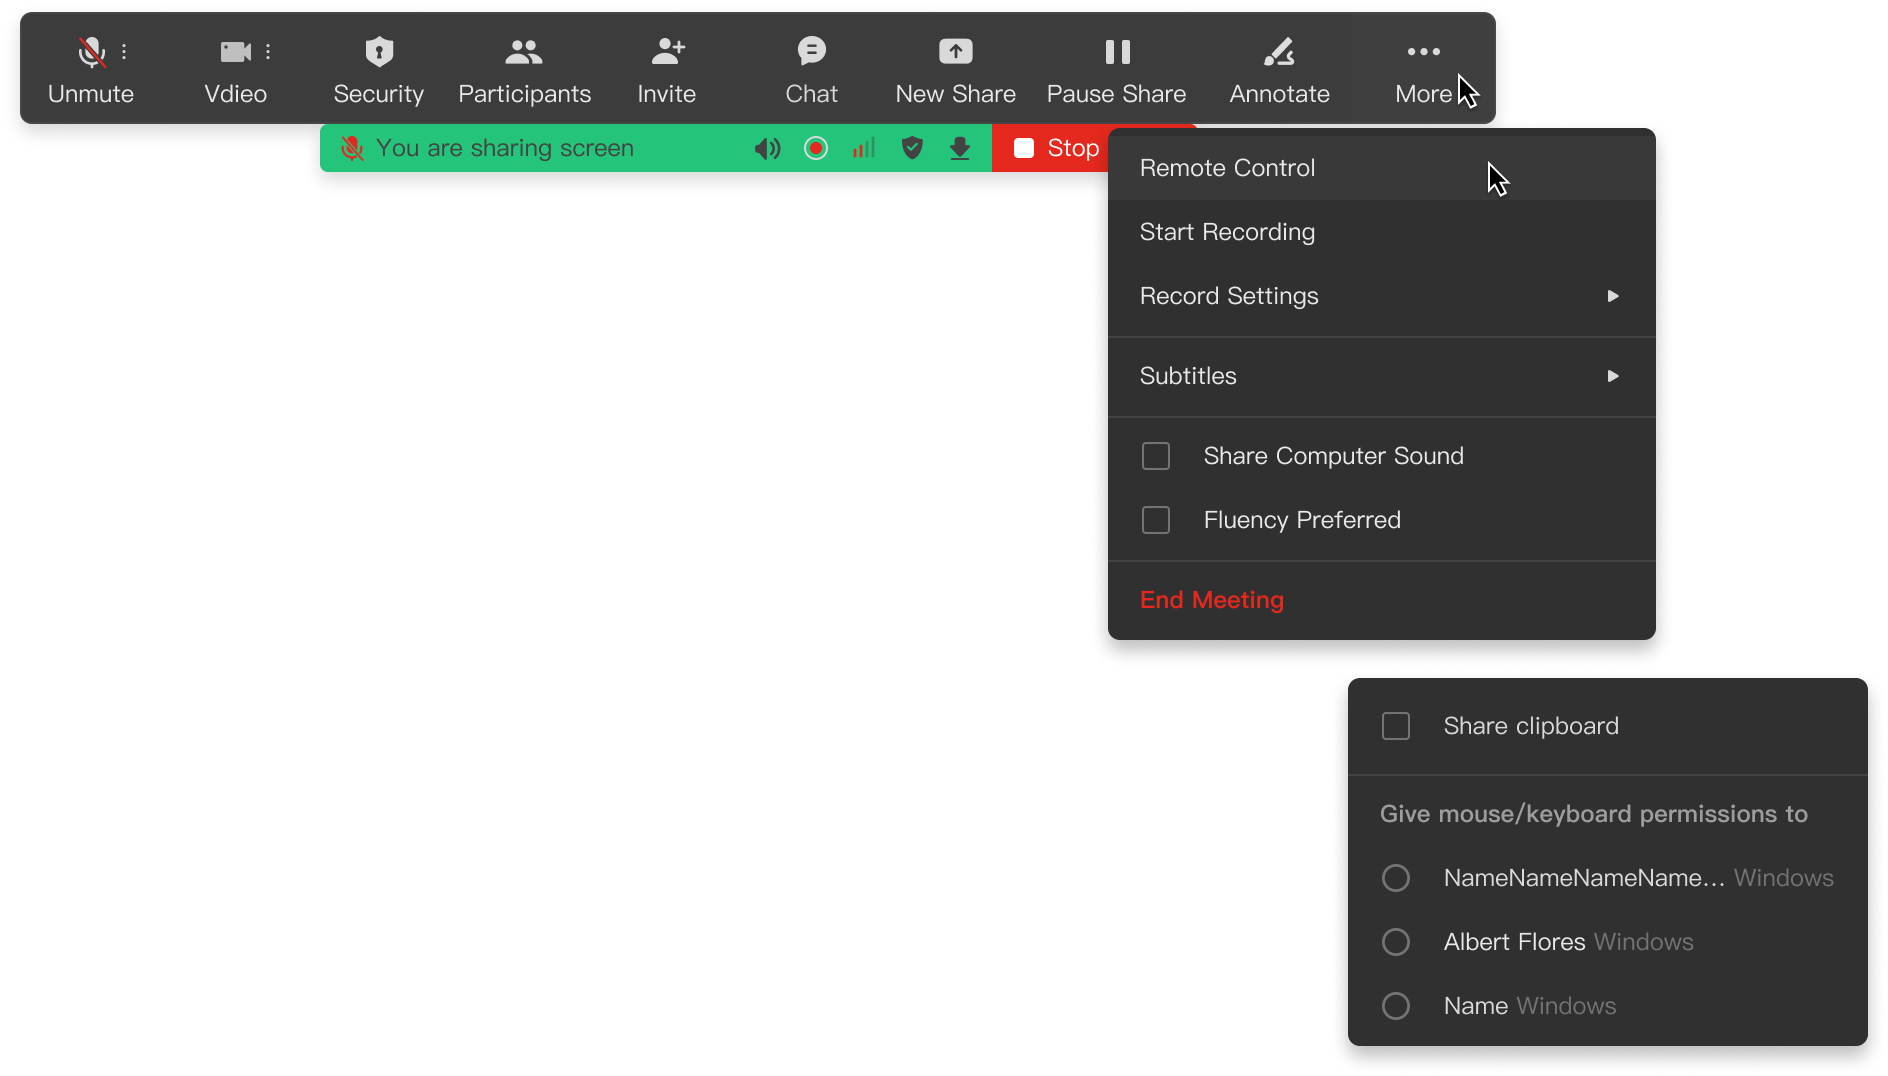Click End Meeting in red
Viewport: 1888px width, 1076px height.
point(1211,600)
